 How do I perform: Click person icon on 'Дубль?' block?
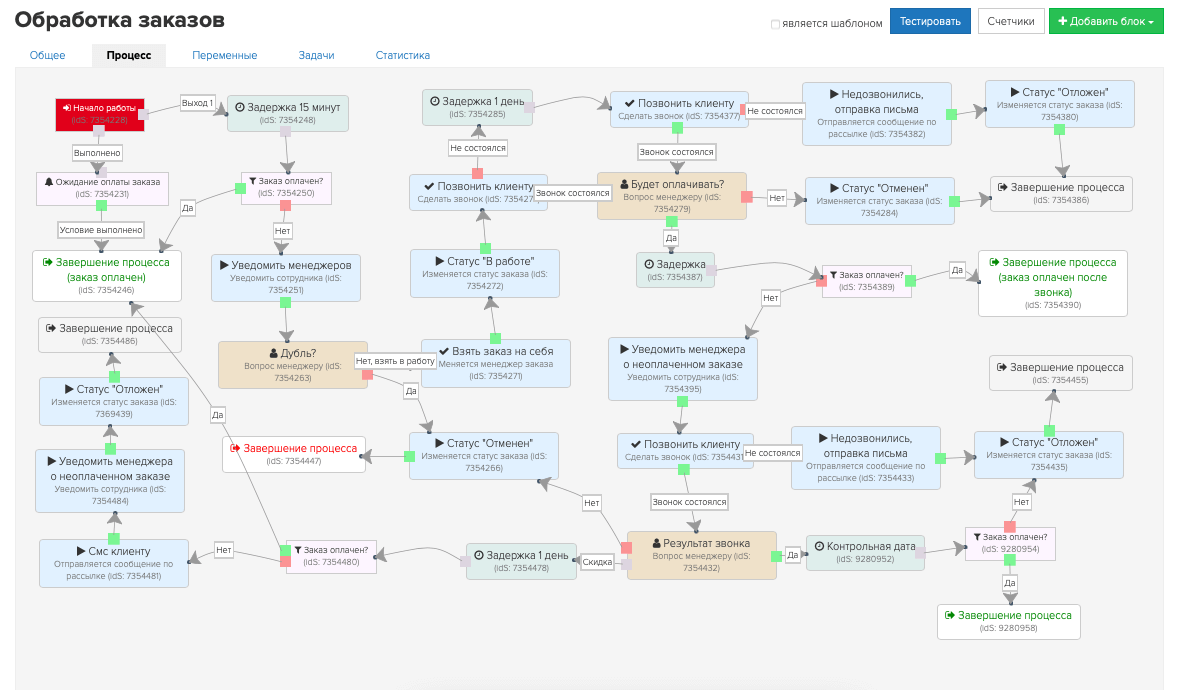pyautogui.click(x=274, y=353)
